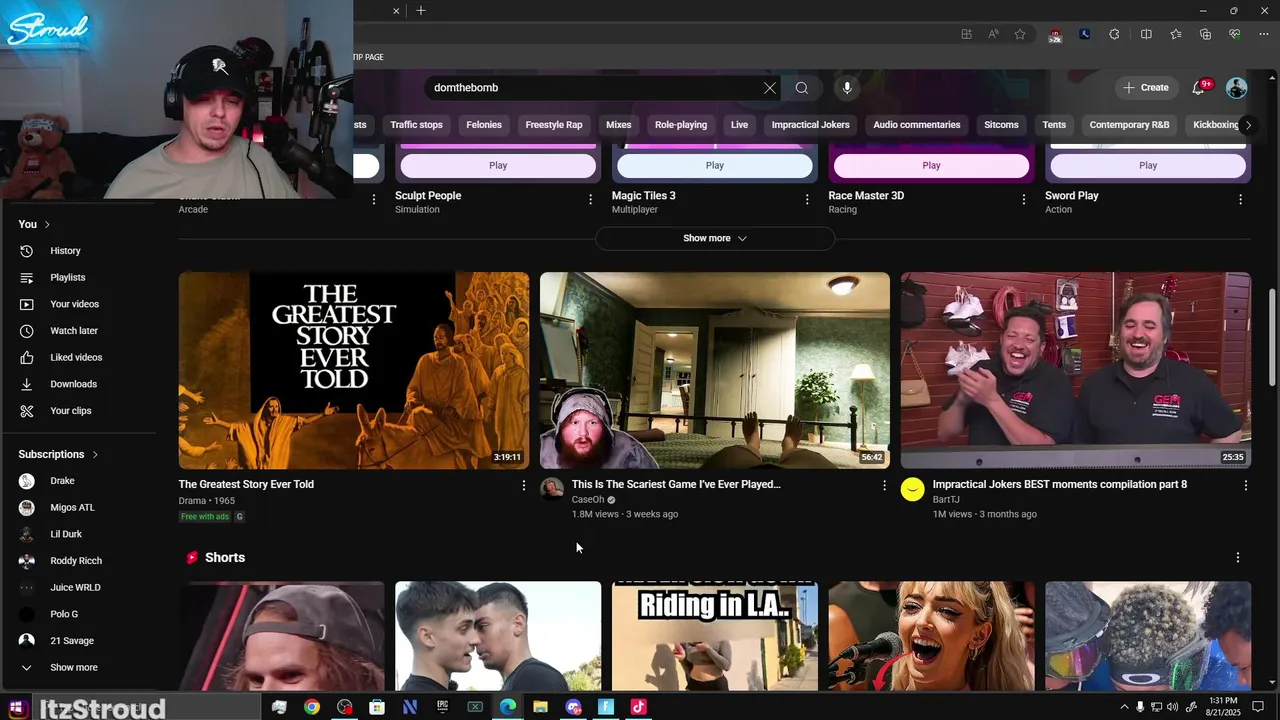Screen dimensions: 1280x720
Task: Select the Impractical Jokers chip
Action: (810, 125)
